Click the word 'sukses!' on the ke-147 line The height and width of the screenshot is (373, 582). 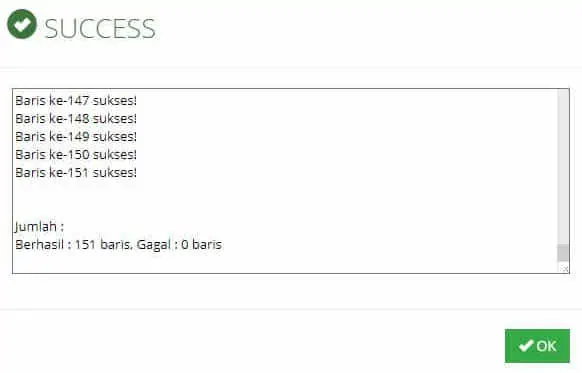(x=115, y=101)
